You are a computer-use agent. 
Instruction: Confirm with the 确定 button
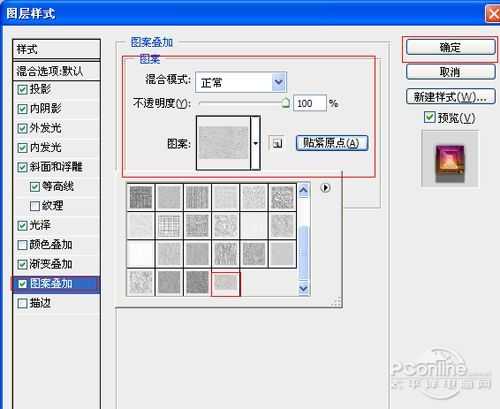(x=450, y=47)
